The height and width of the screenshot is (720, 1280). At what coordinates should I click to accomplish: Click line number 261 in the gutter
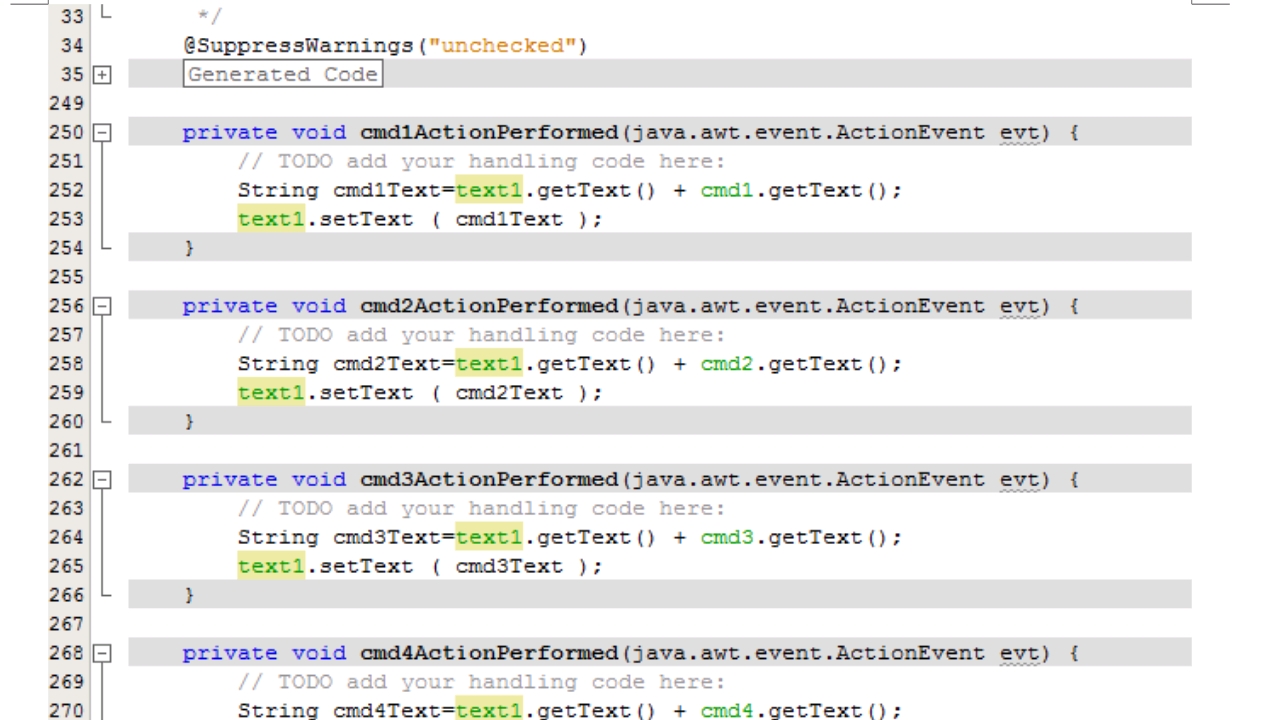[67, 451]
